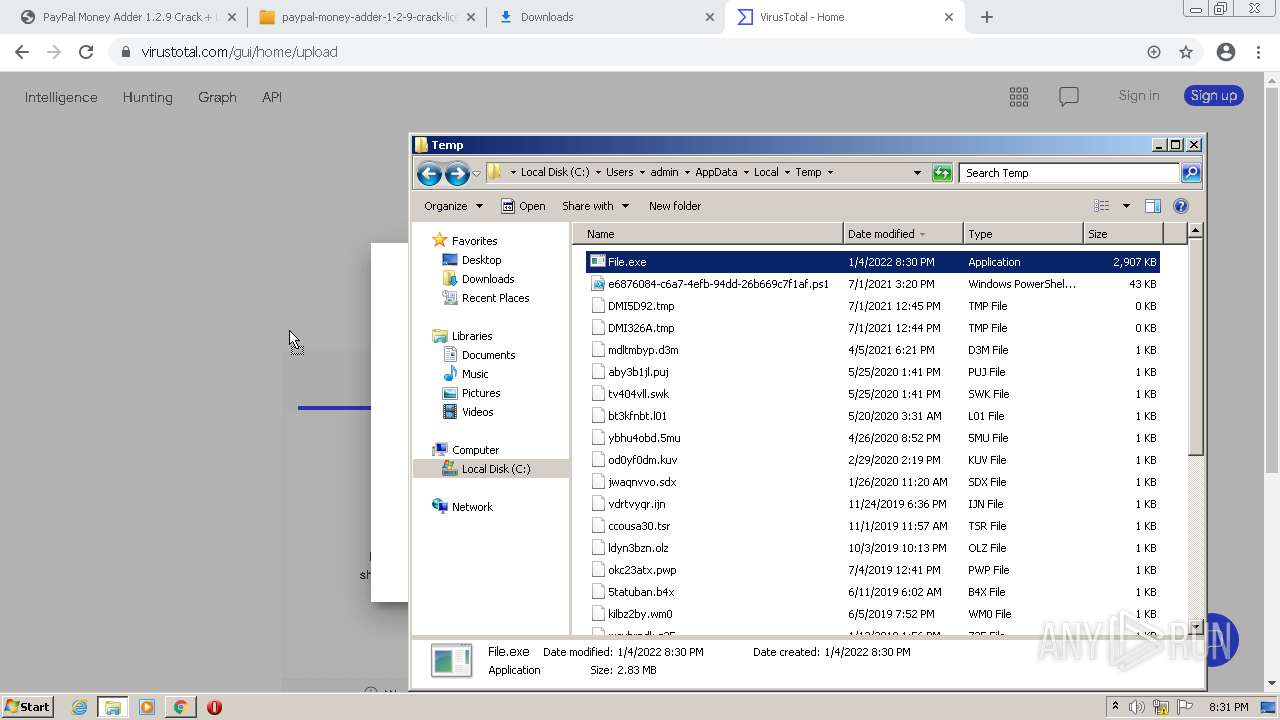Click the volume tray icon

[1137, 707]
